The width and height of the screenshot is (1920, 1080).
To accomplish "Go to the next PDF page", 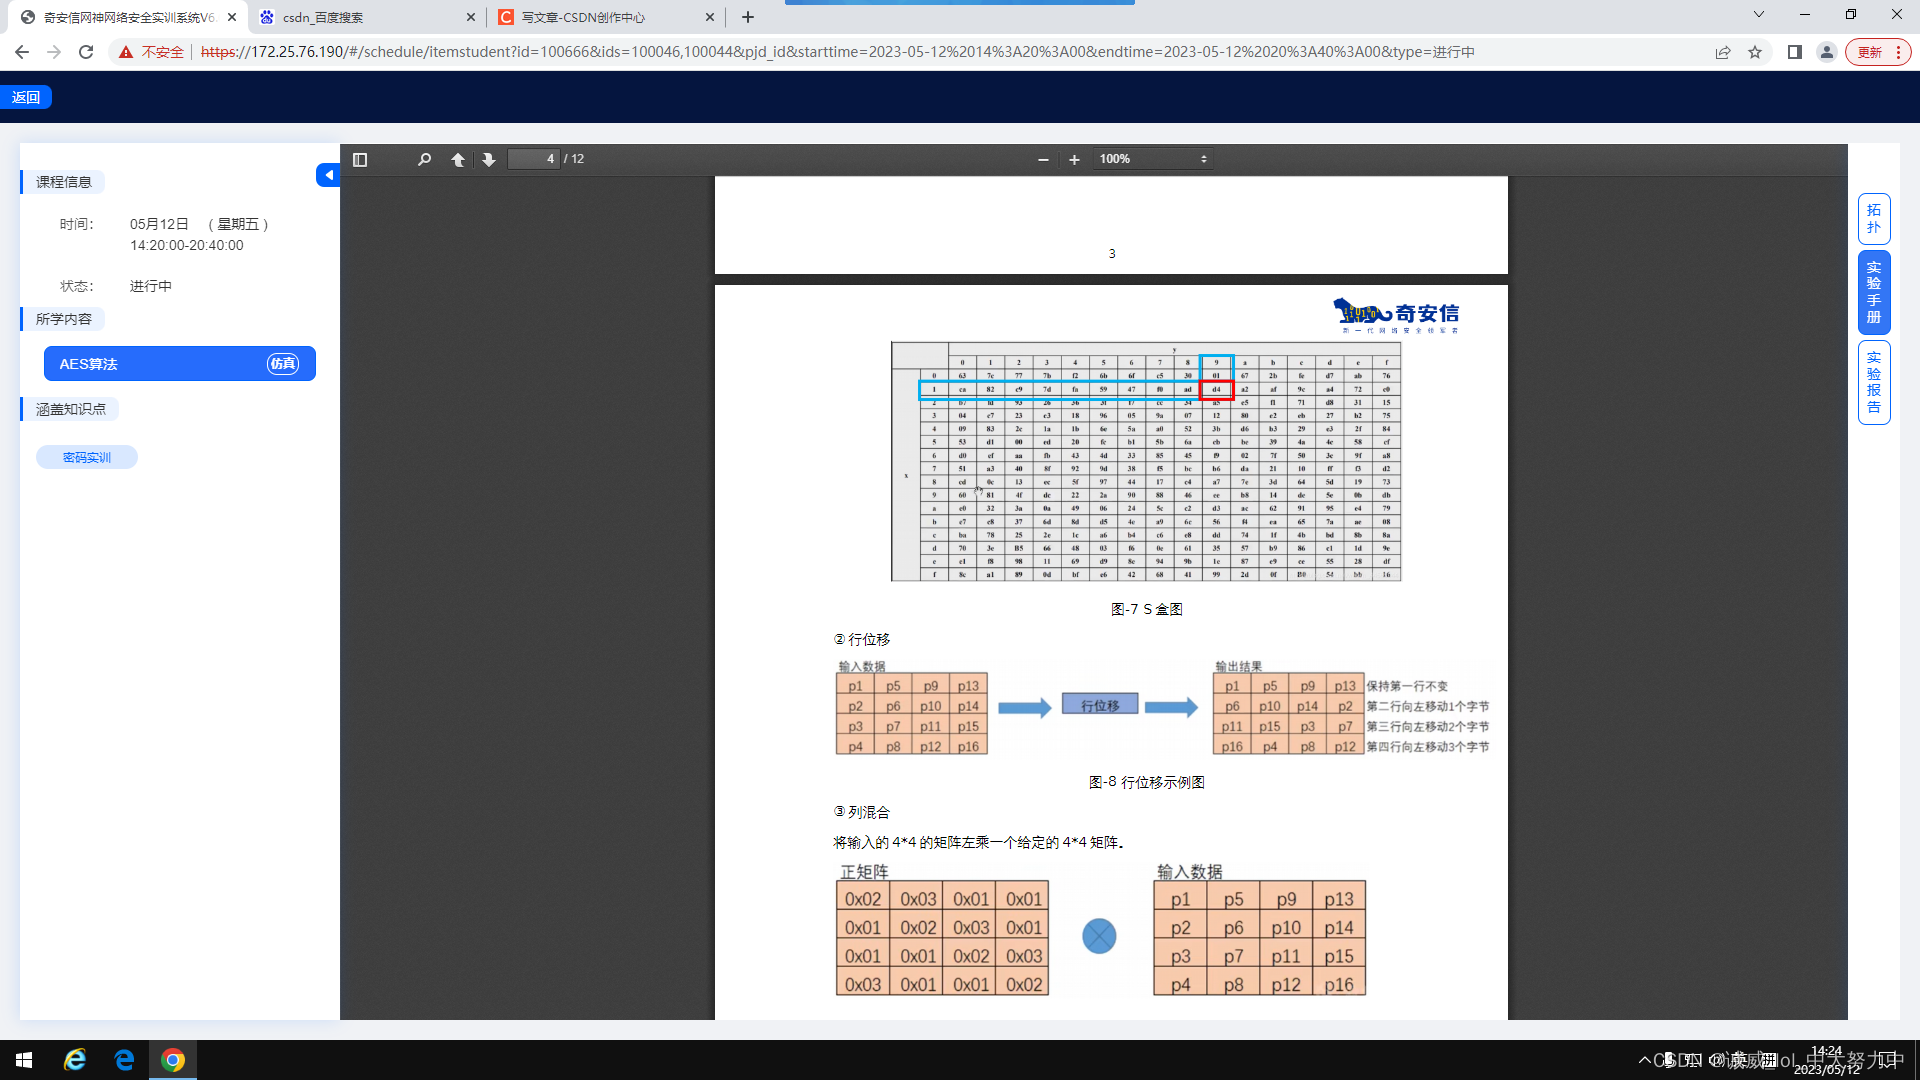I will (488, 159).
